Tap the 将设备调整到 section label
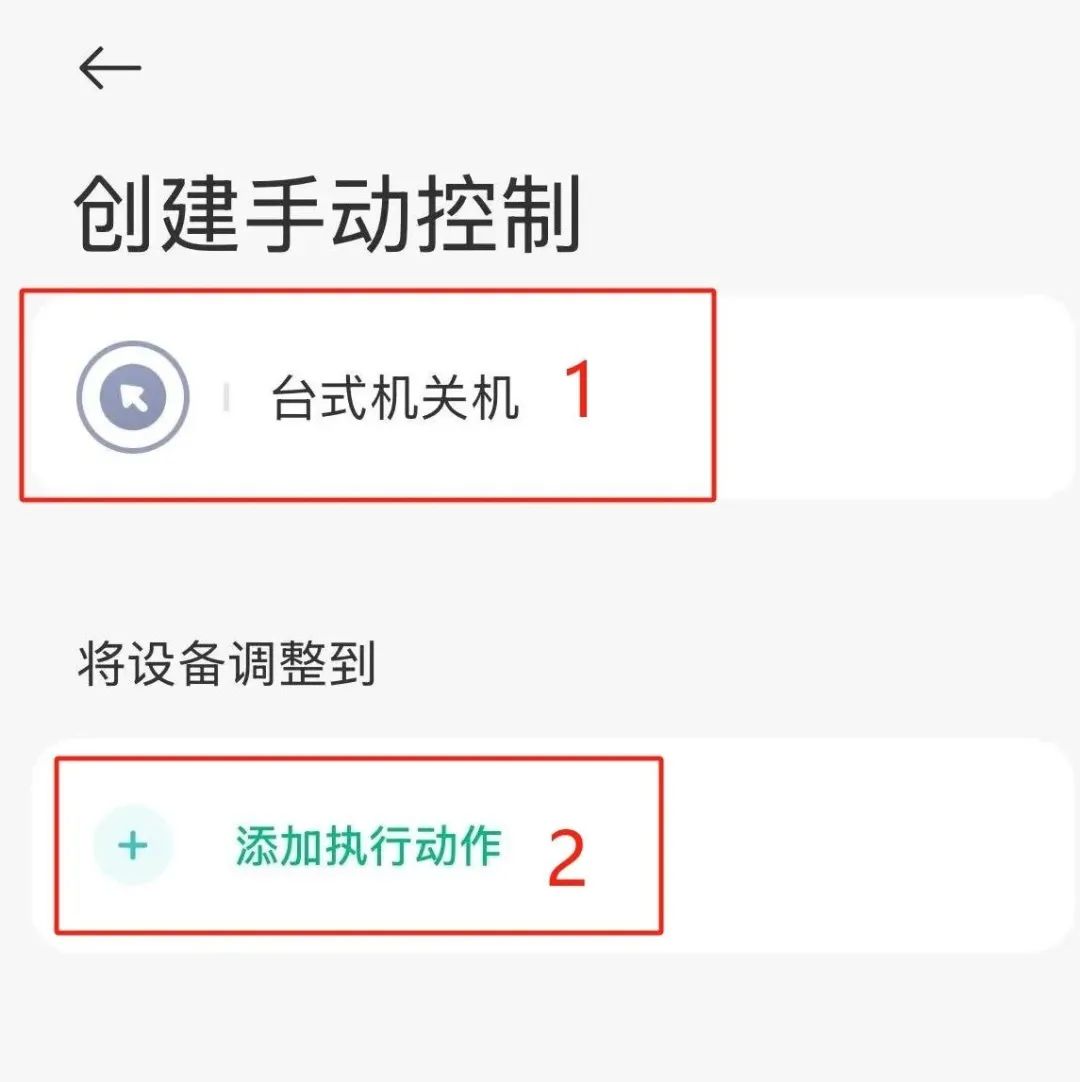 [x=226, y=663]
